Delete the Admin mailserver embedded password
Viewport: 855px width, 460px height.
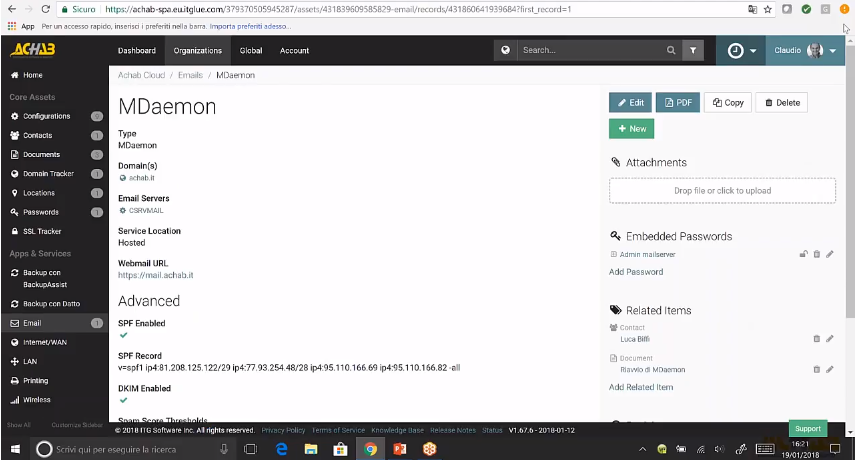point(816,255)
